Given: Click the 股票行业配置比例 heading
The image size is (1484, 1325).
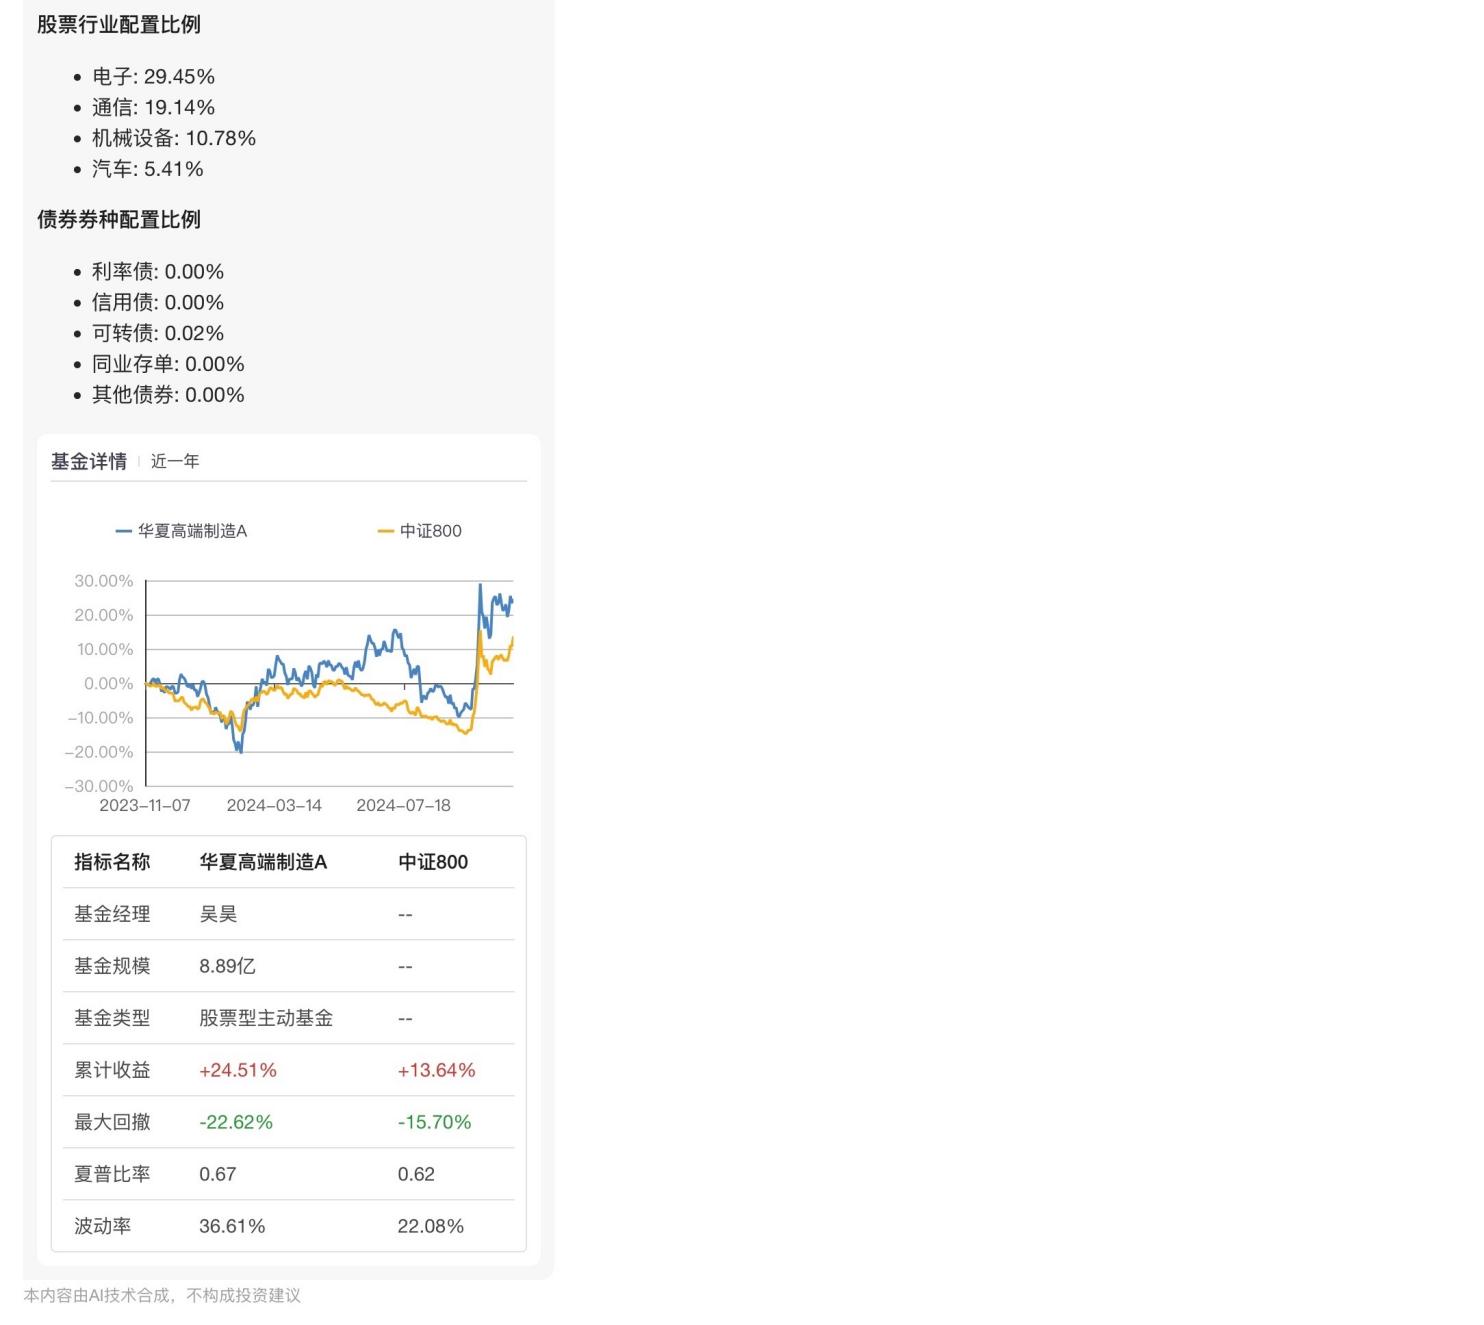Looking at the screenshot, I should click(119, 24).
